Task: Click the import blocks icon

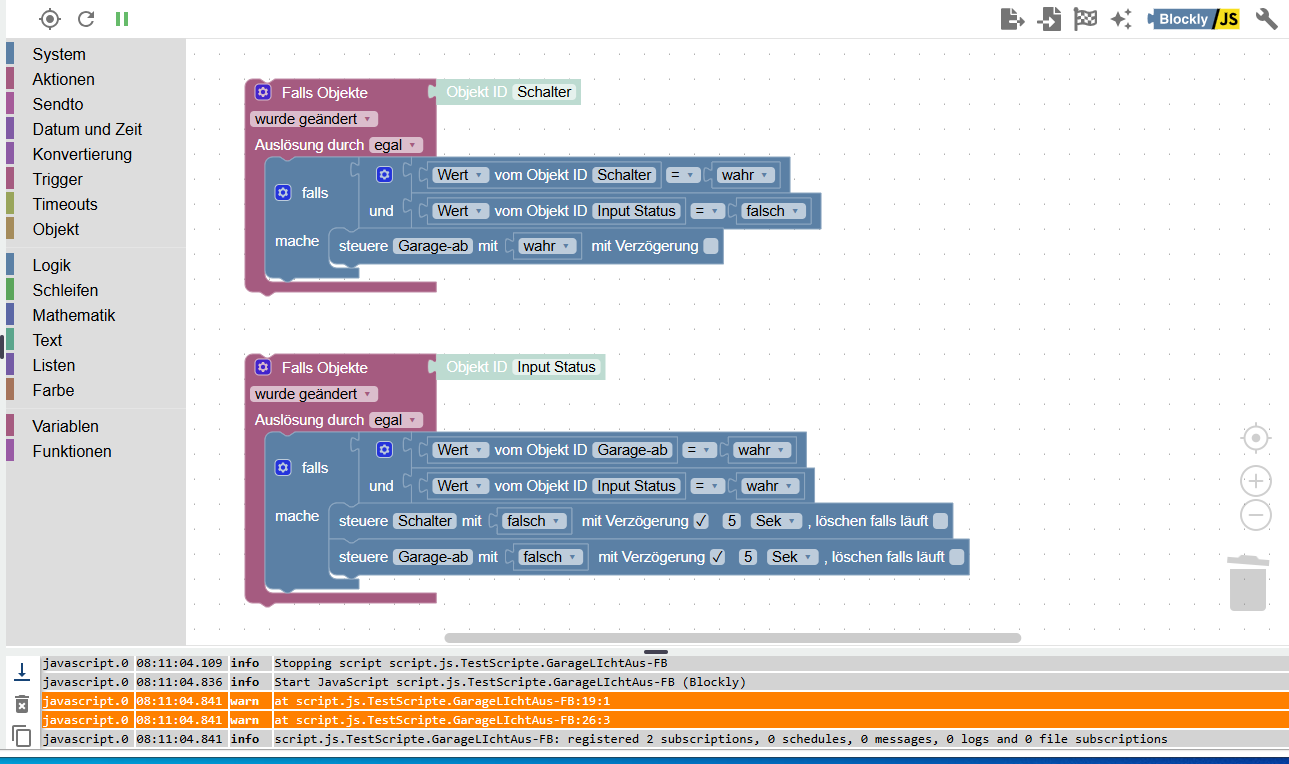Action: click(x=1049, y=18)
